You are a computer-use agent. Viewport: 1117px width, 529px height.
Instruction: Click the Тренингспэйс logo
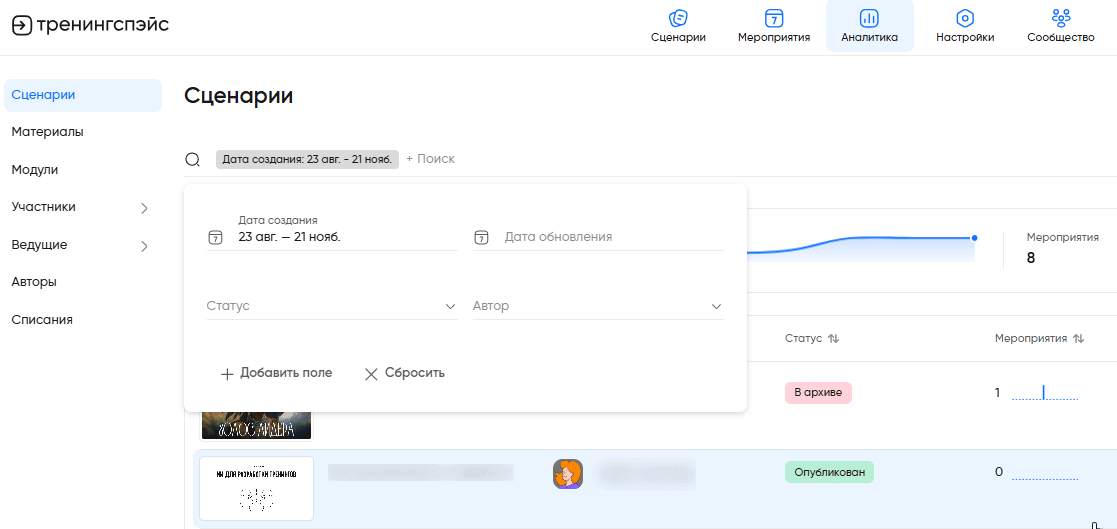[90, 25]
